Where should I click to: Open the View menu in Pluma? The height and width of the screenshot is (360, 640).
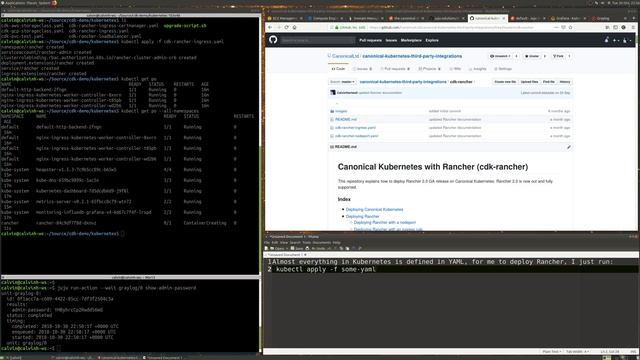(284, 242)
